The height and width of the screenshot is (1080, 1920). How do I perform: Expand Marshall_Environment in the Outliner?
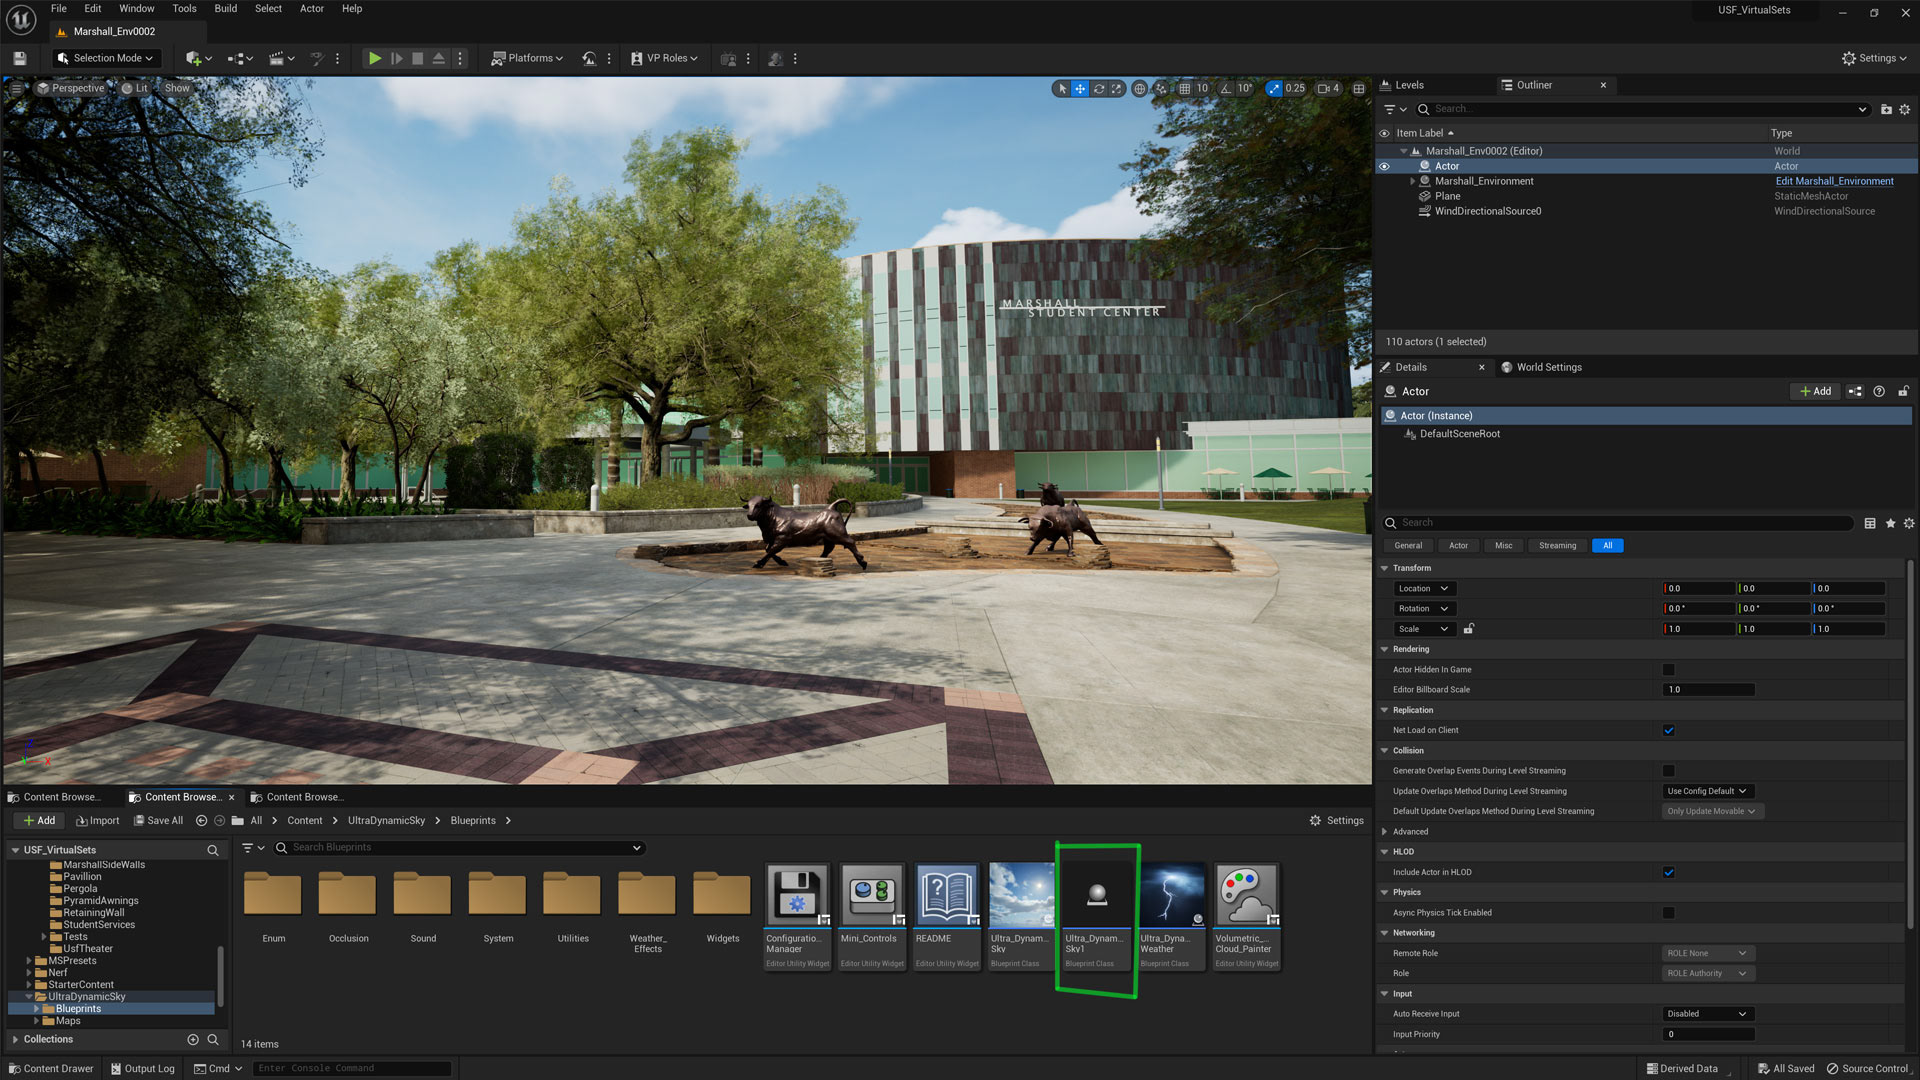1412,182
